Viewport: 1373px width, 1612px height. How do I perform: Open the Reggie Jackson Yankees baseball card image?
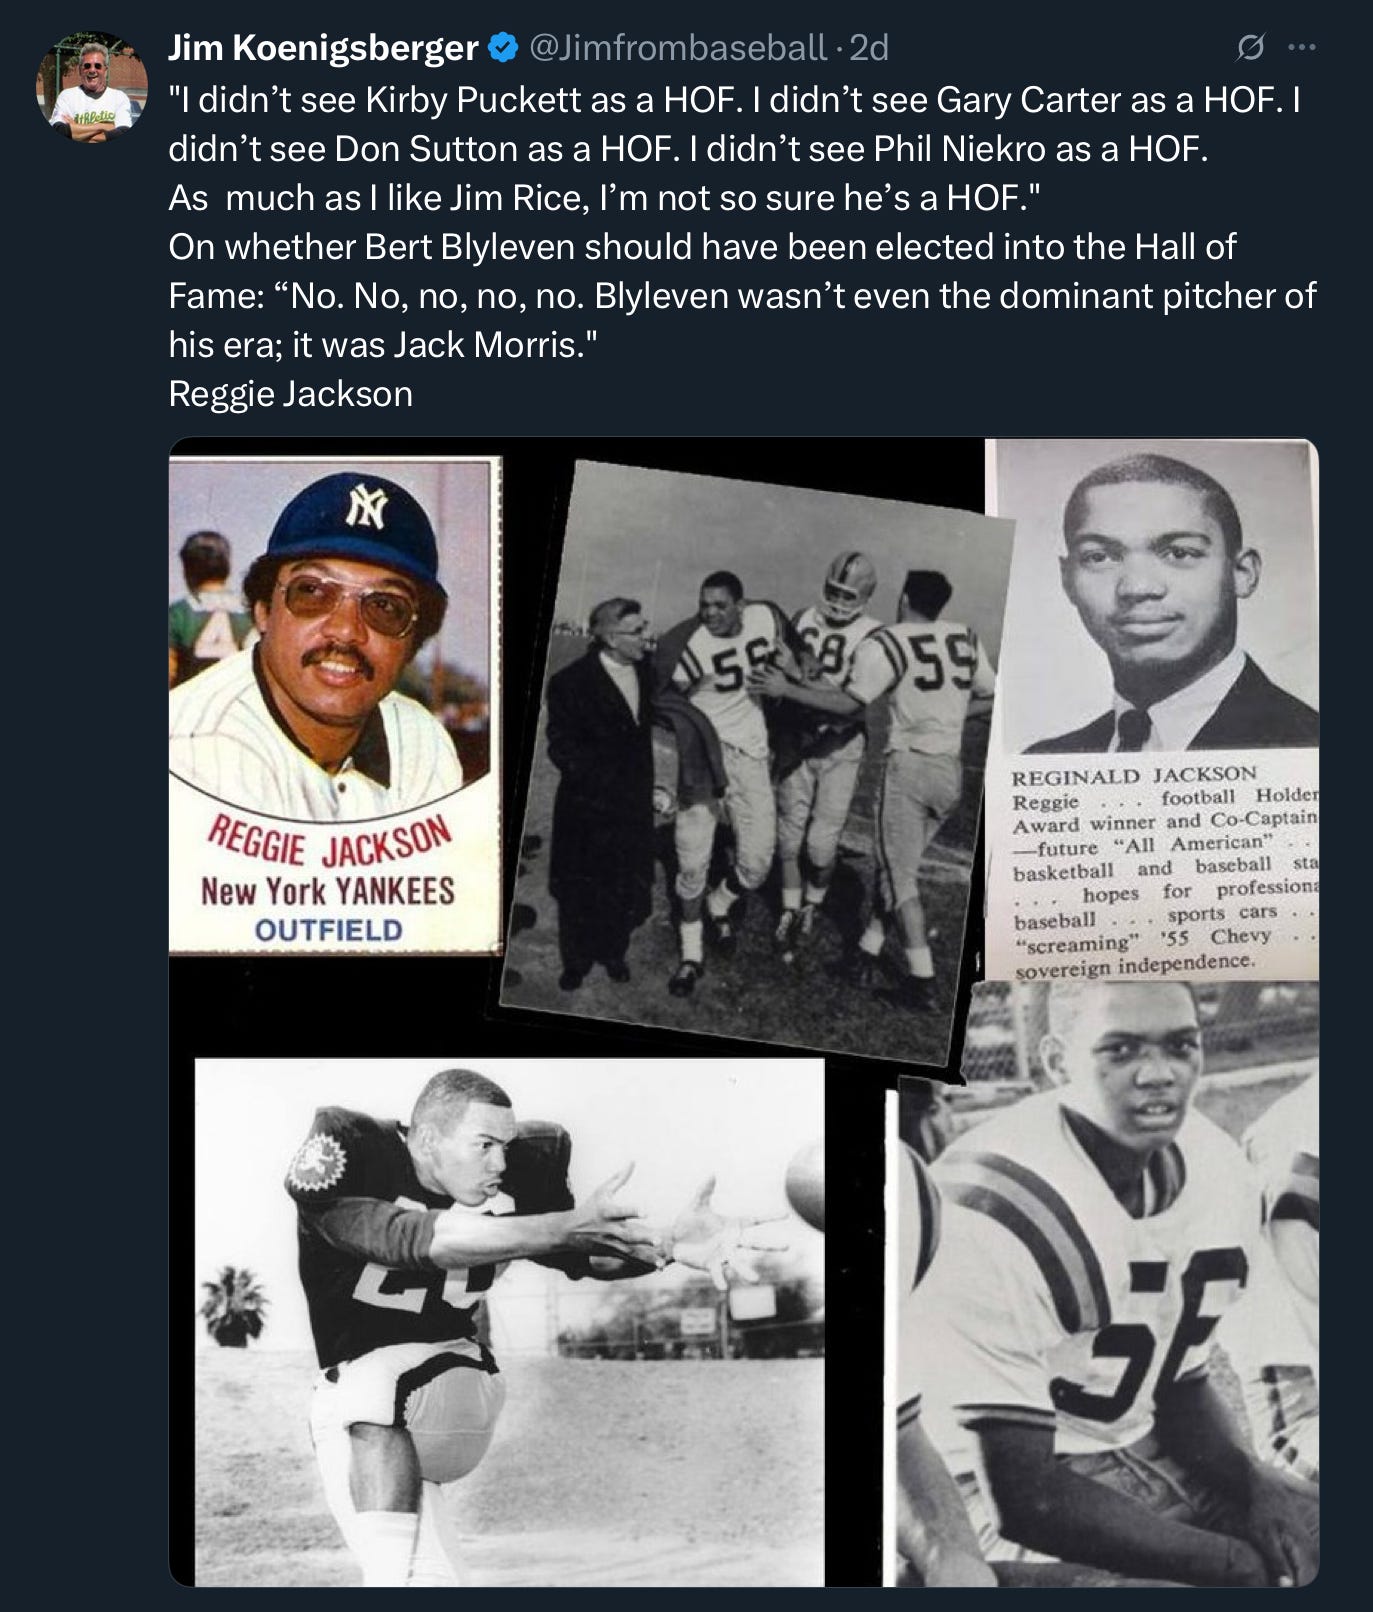click(x=335, y=705)
